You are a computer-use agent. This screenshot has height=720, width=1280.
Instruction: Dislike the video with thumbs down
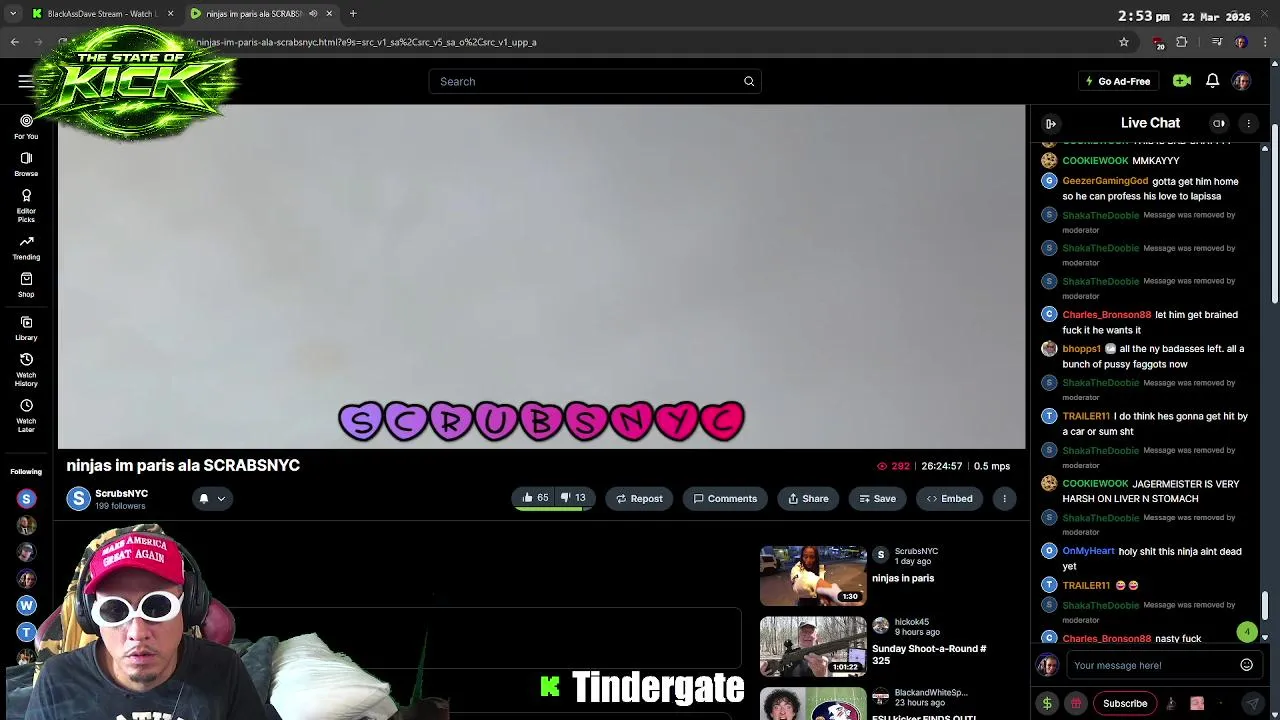574,498
